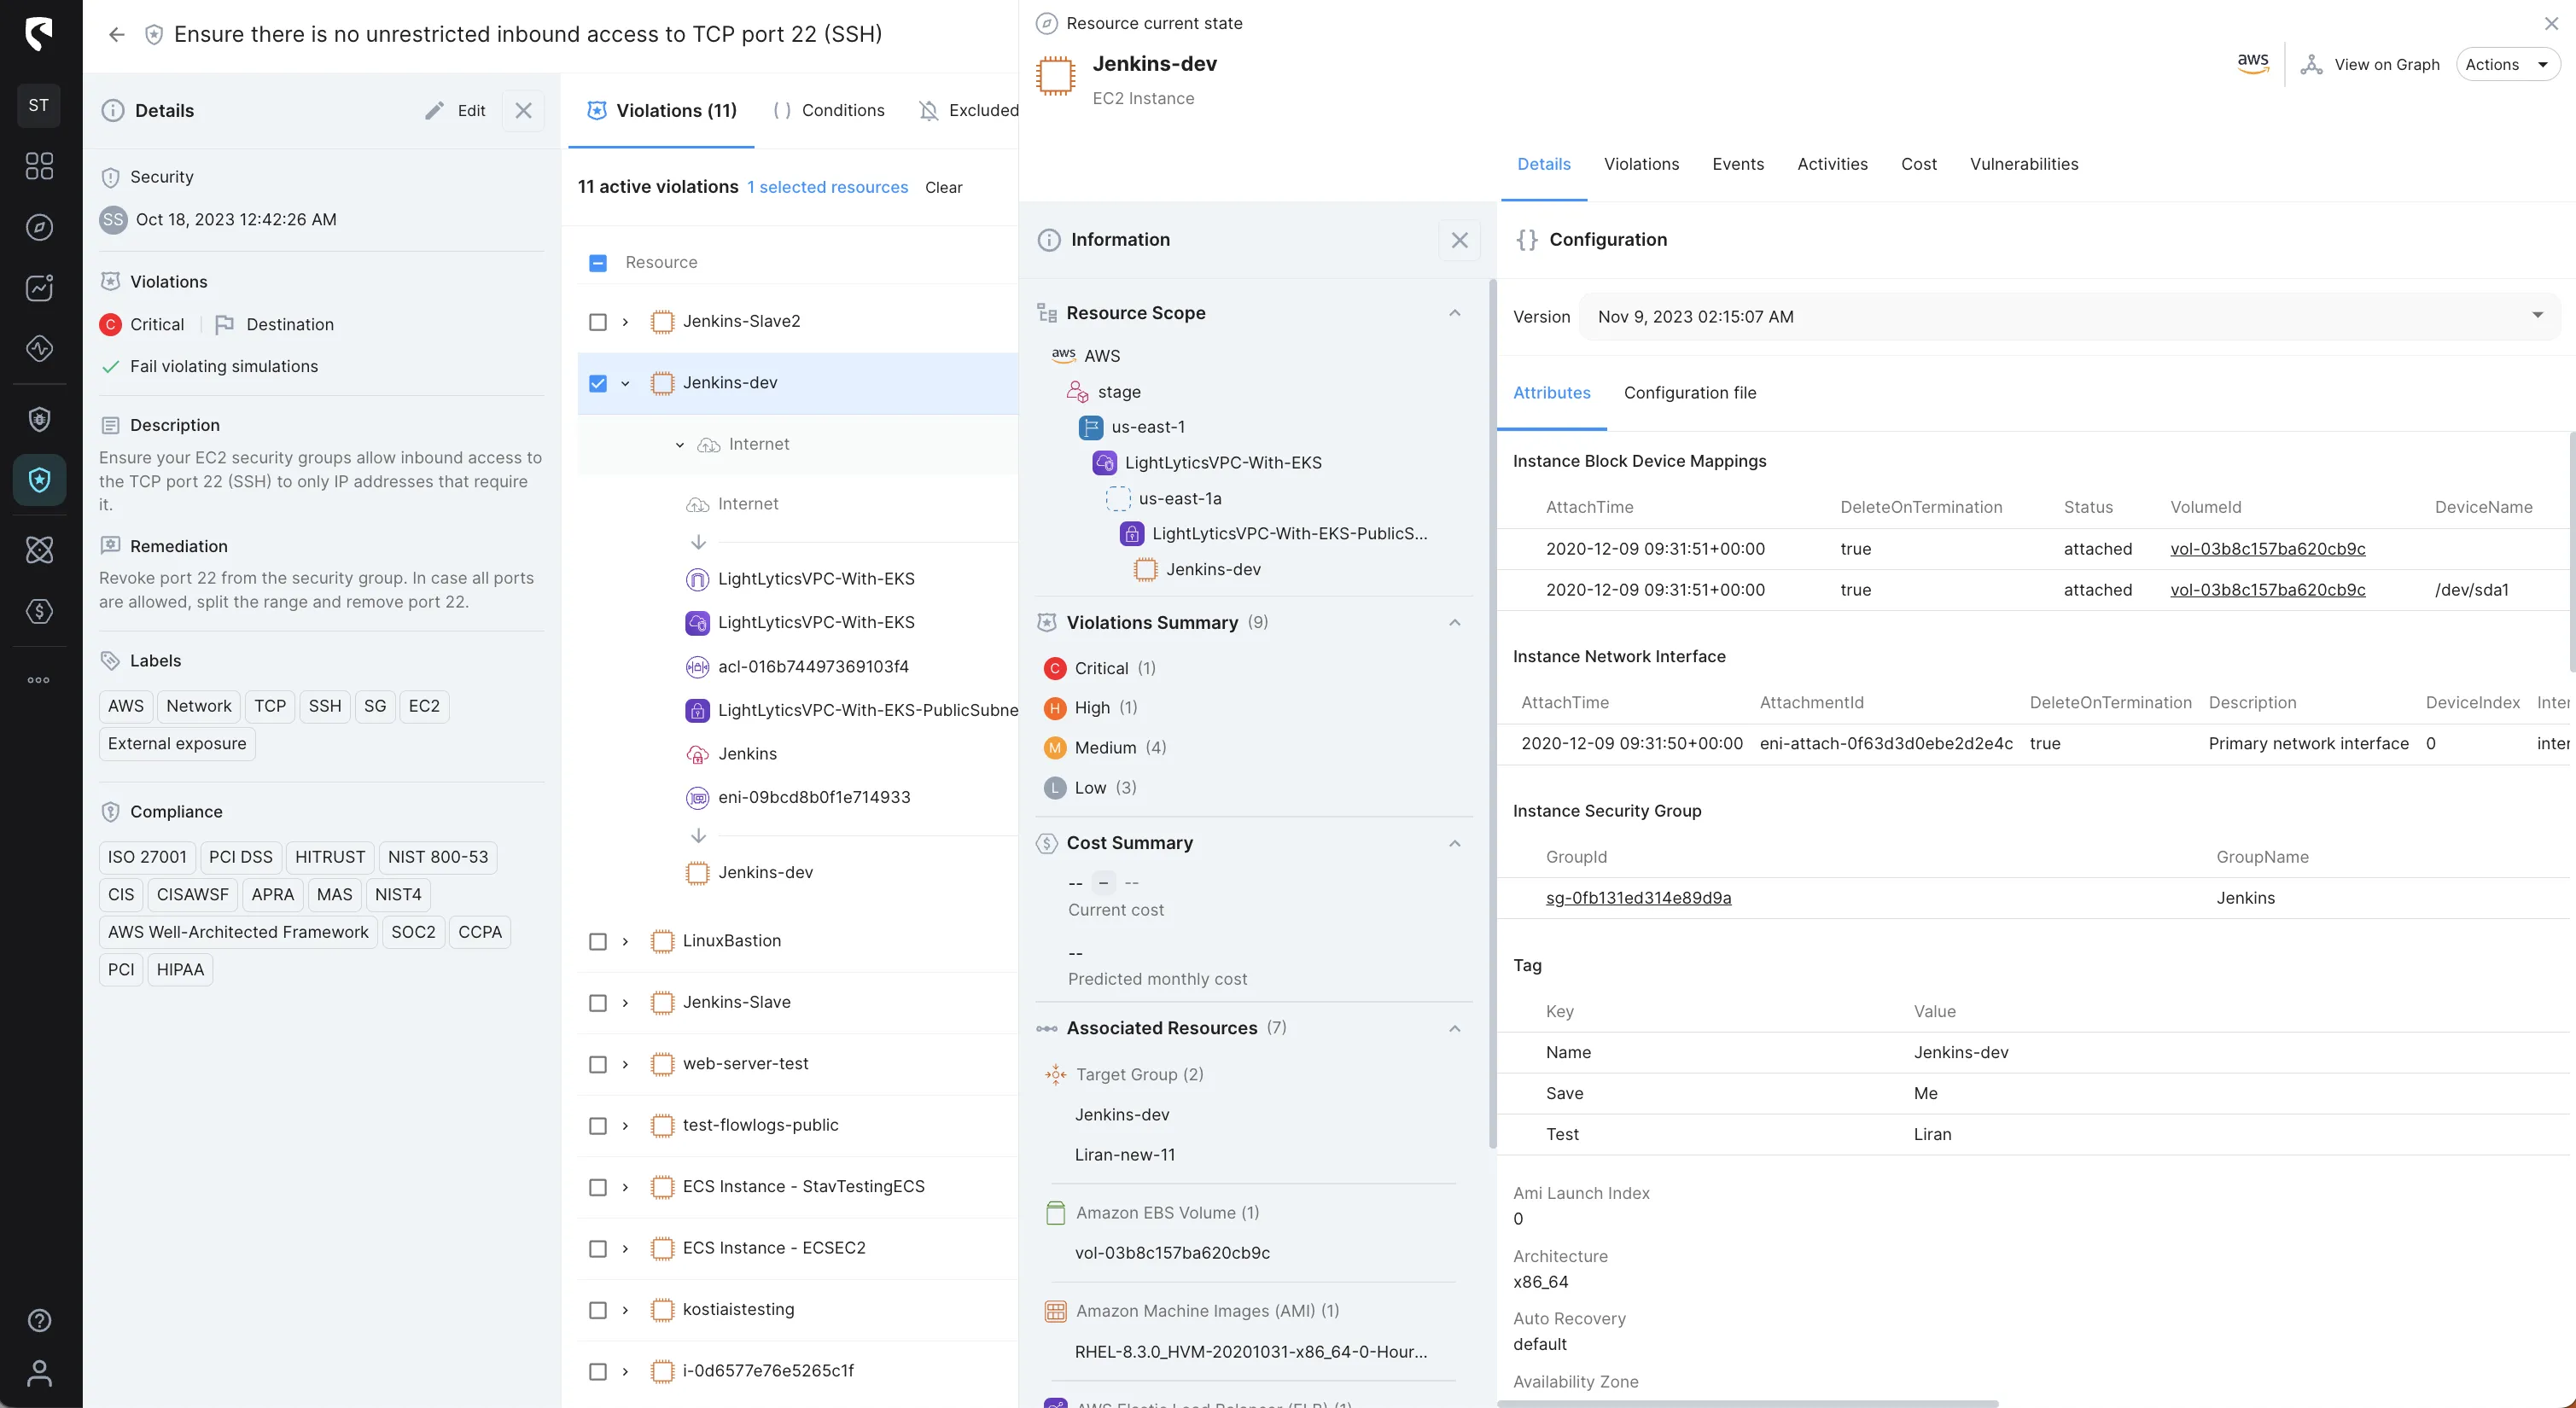
Task: Check the web-server-test checkbox
Action: coord(598,1065)
